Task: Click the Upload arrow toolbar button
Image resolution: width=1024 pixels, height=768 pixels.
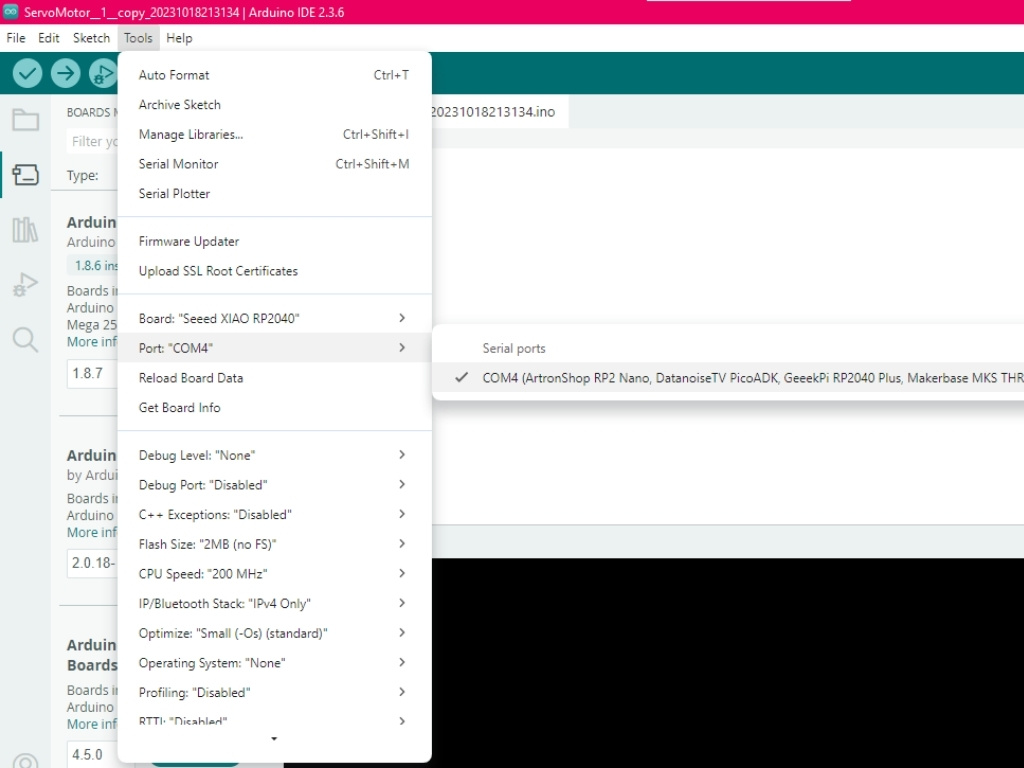Action: [x=65, y=73]
